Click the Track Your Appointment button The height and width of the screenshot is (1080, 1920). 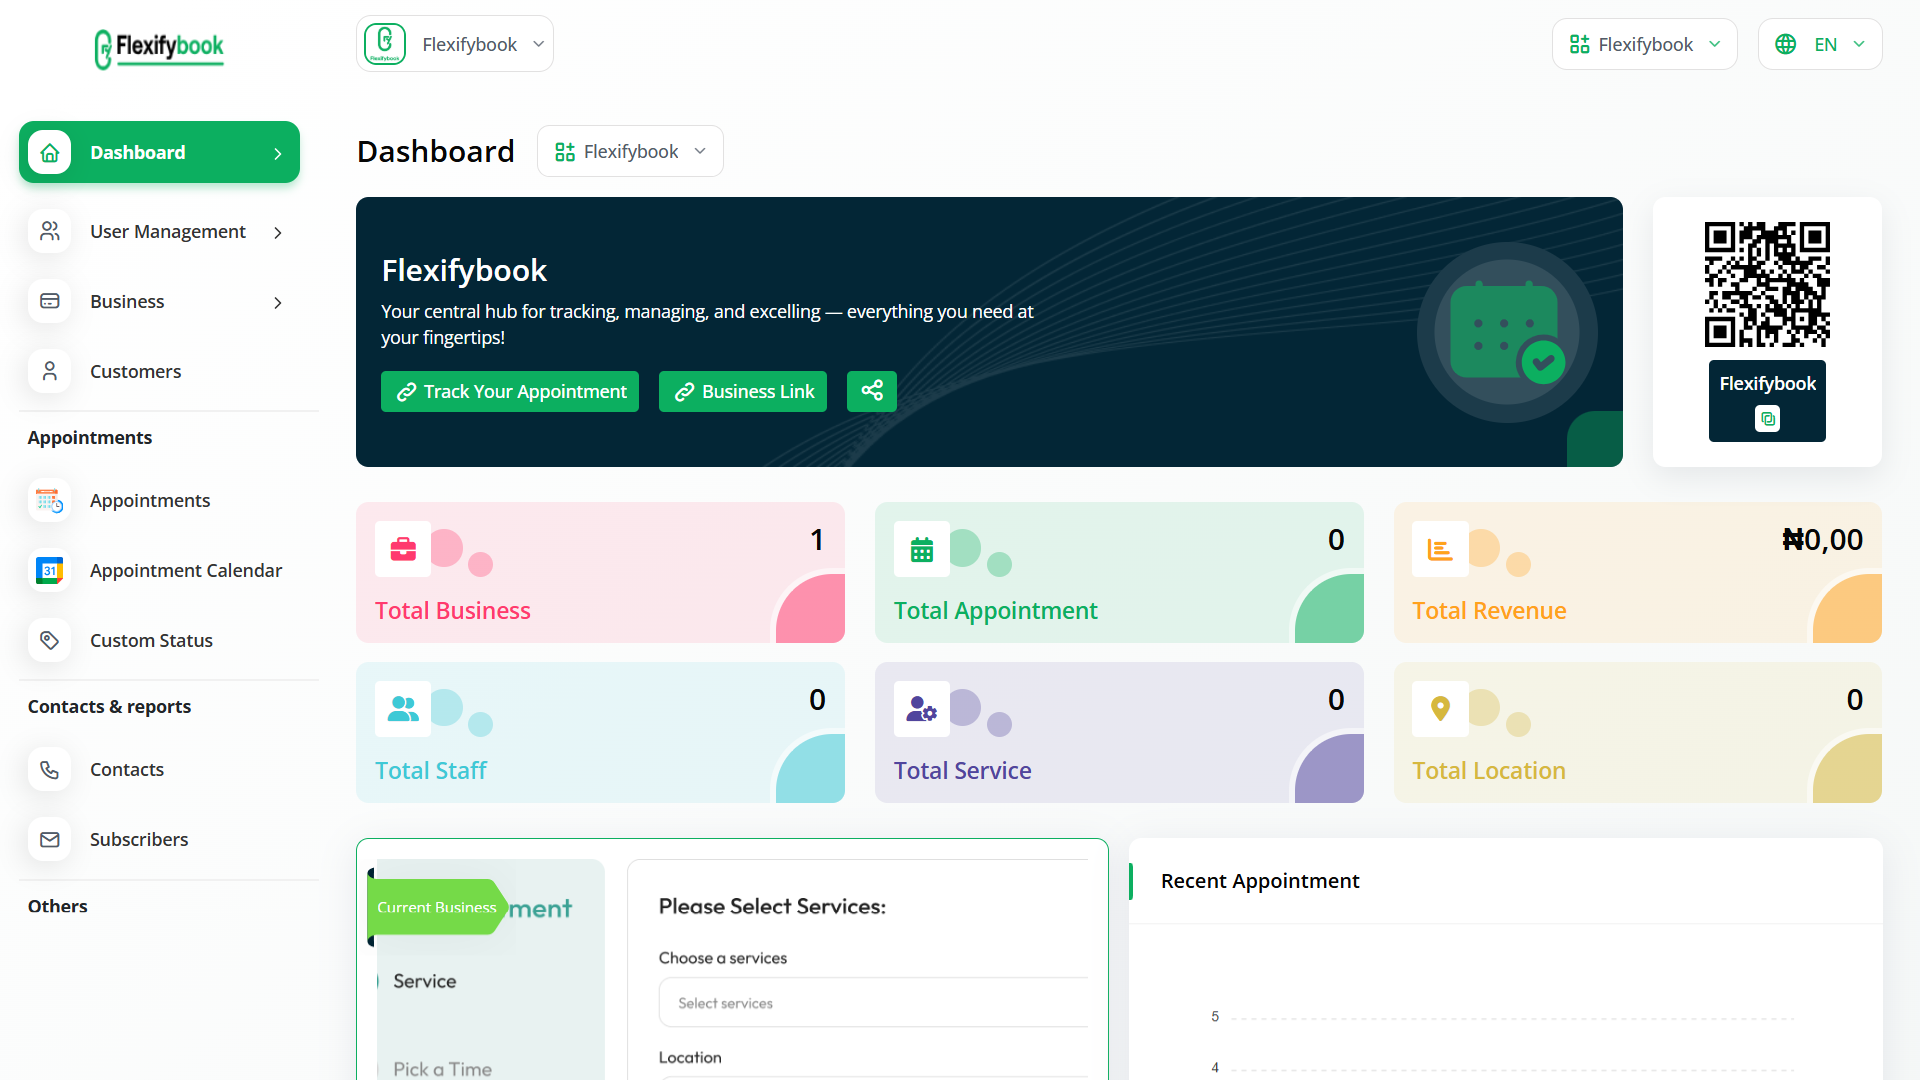(509, 391)
